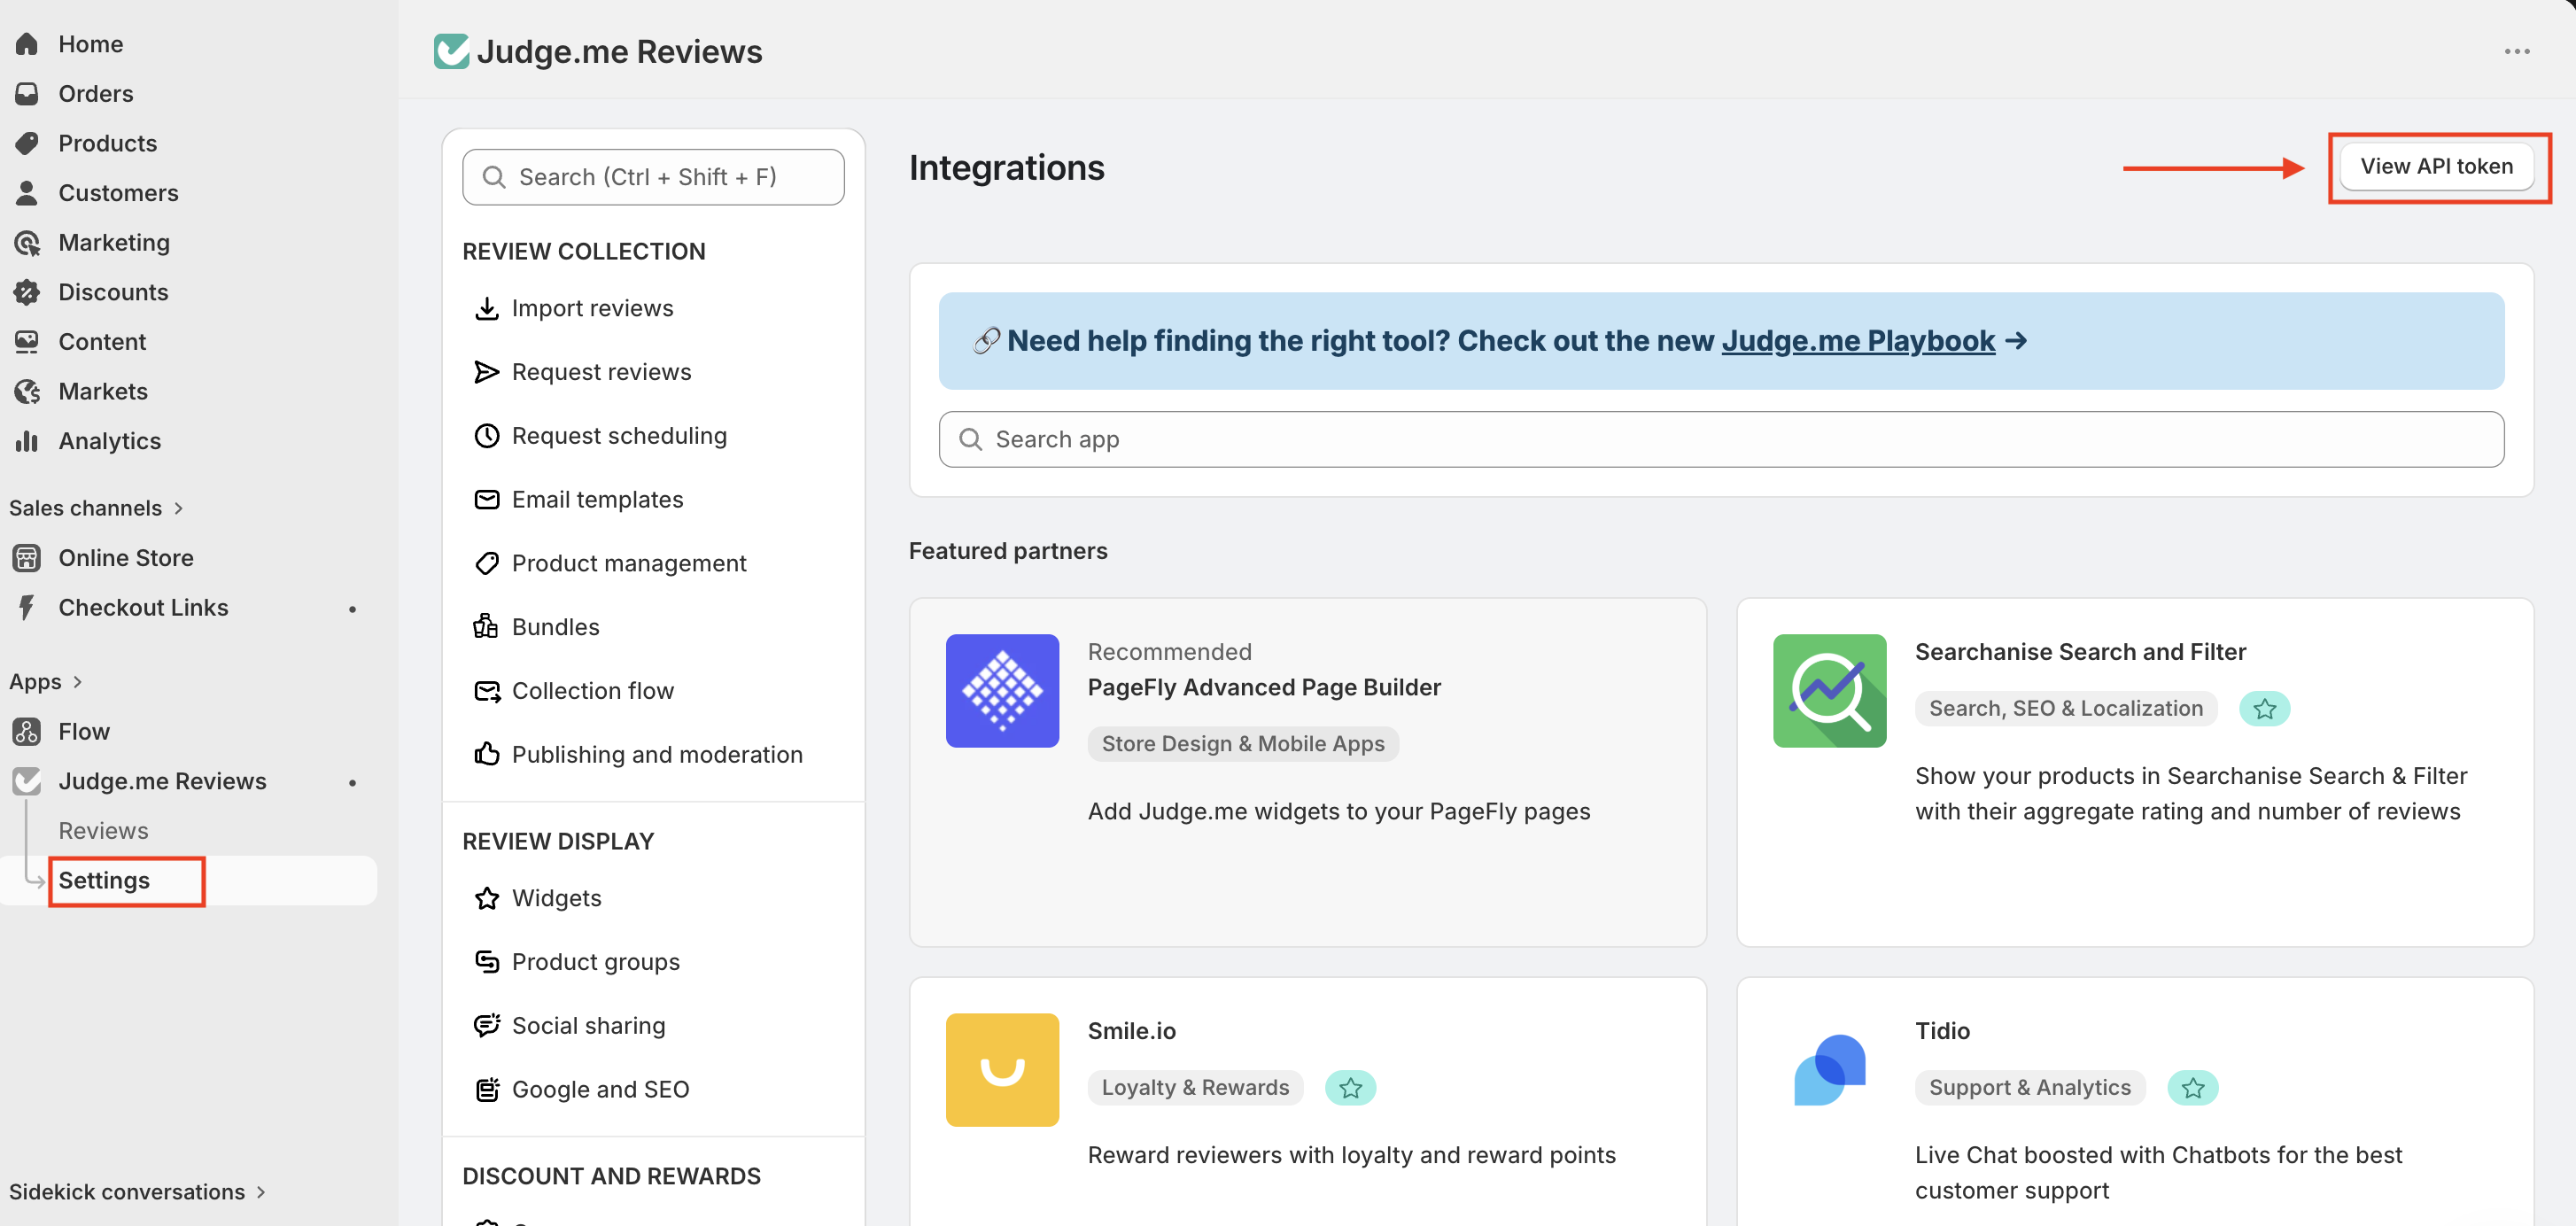Open Orders in the sidebar
The height and width of the screenshot is (1226, 2576).
96,93
